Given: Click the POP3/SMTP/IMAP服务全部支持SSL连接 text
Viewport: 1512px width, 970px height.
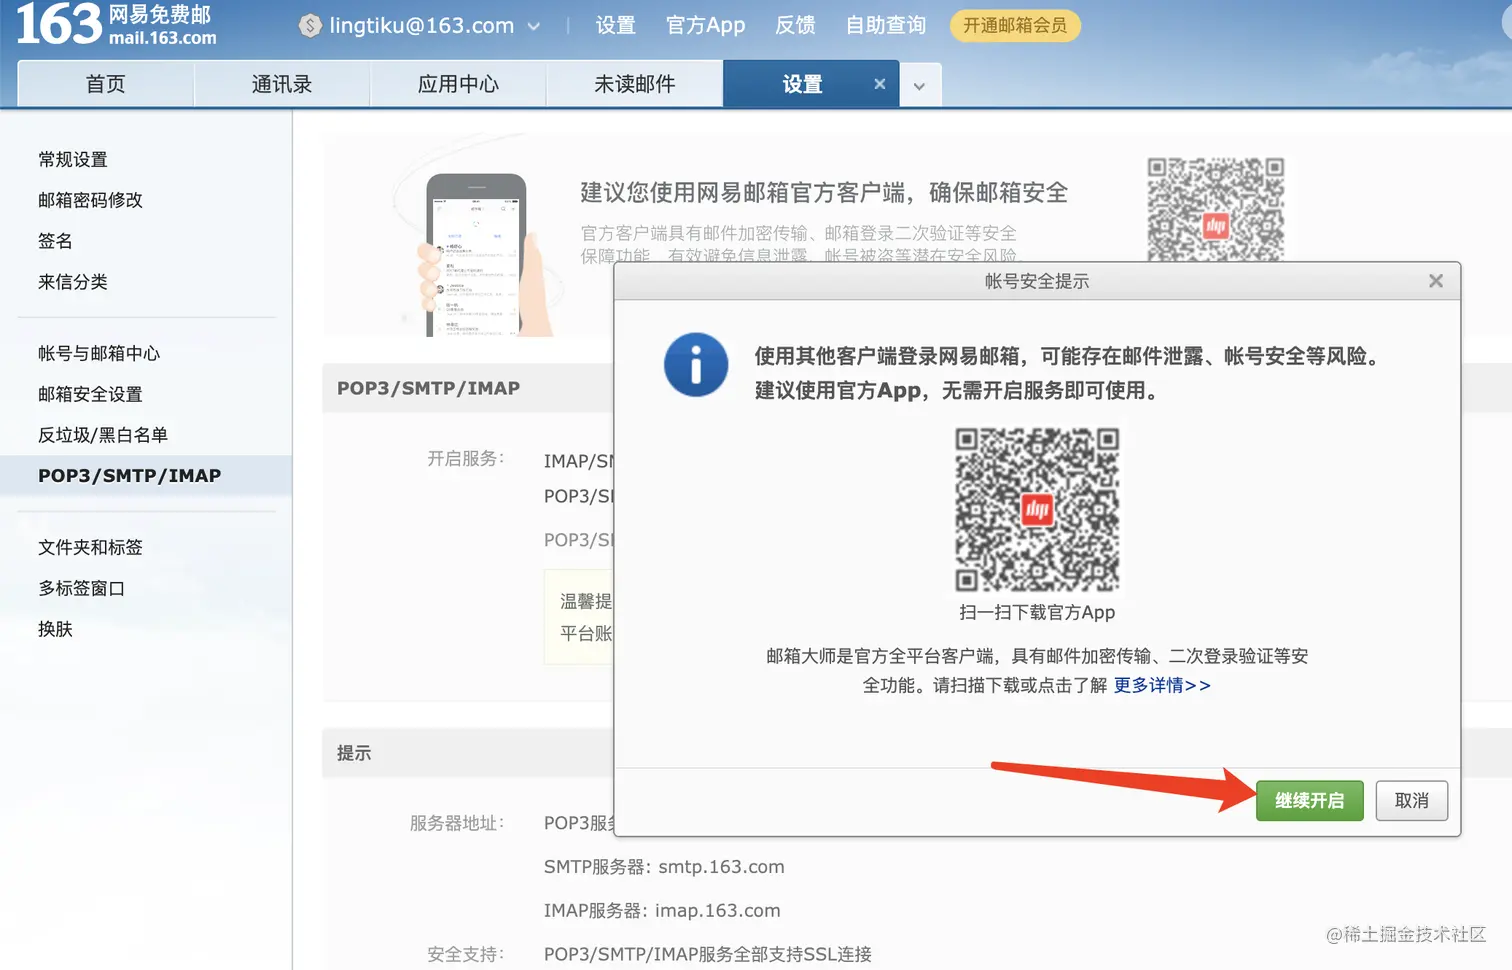Looking at the screenshot, I should tap(708, 954).
